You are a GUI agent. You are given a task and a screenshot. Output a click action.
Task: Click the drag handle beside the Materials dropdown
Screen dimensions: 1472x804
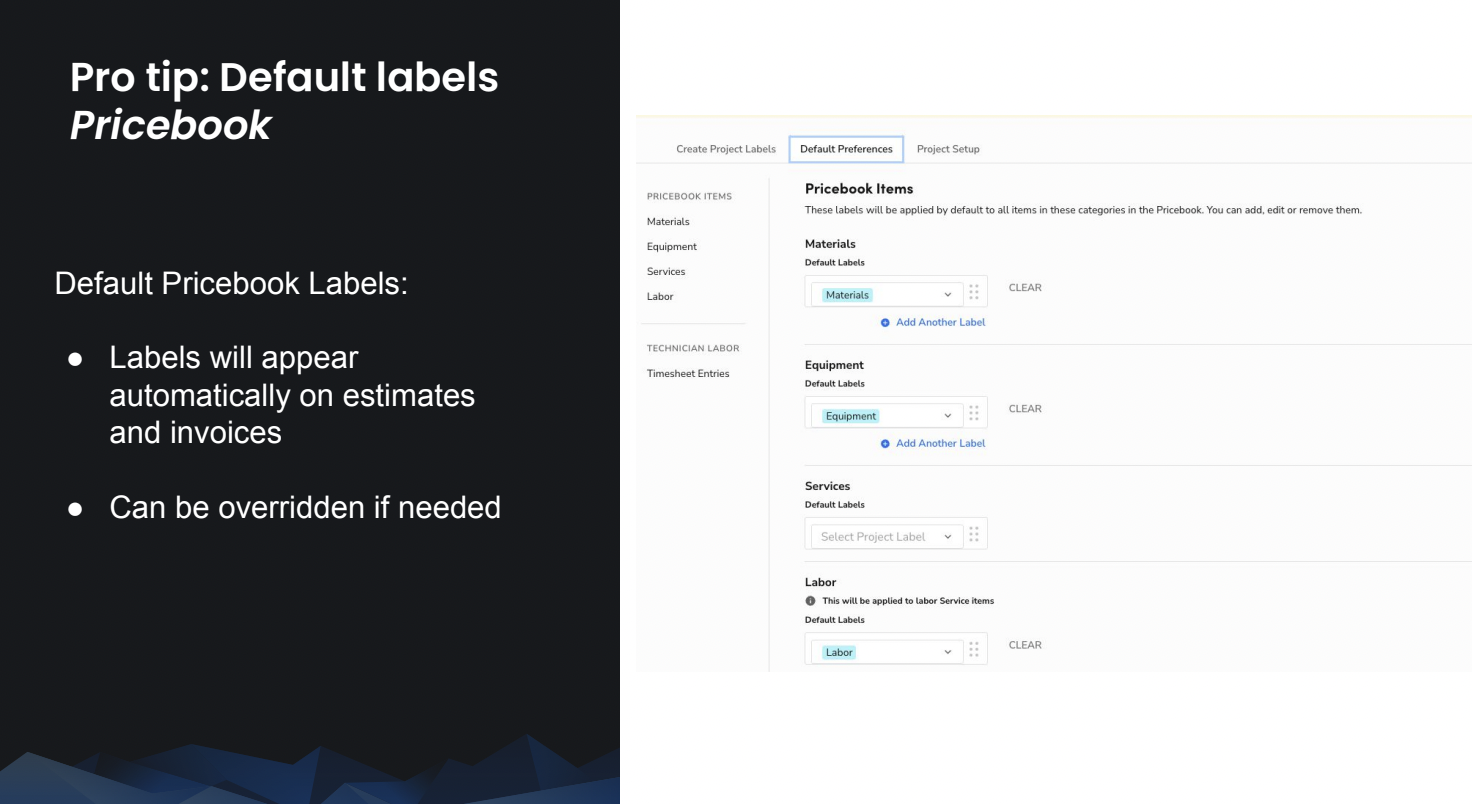(x=974, y=291)
